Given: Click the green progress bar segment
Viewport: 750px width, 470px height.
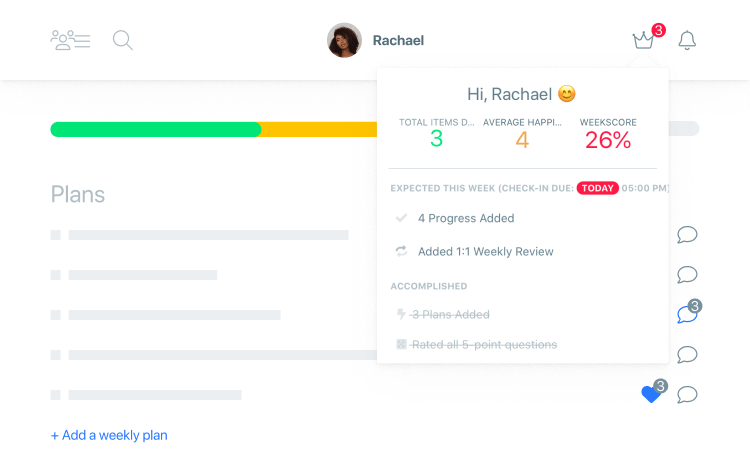Looking at the screenshot, I should click(x=156, y=129).
